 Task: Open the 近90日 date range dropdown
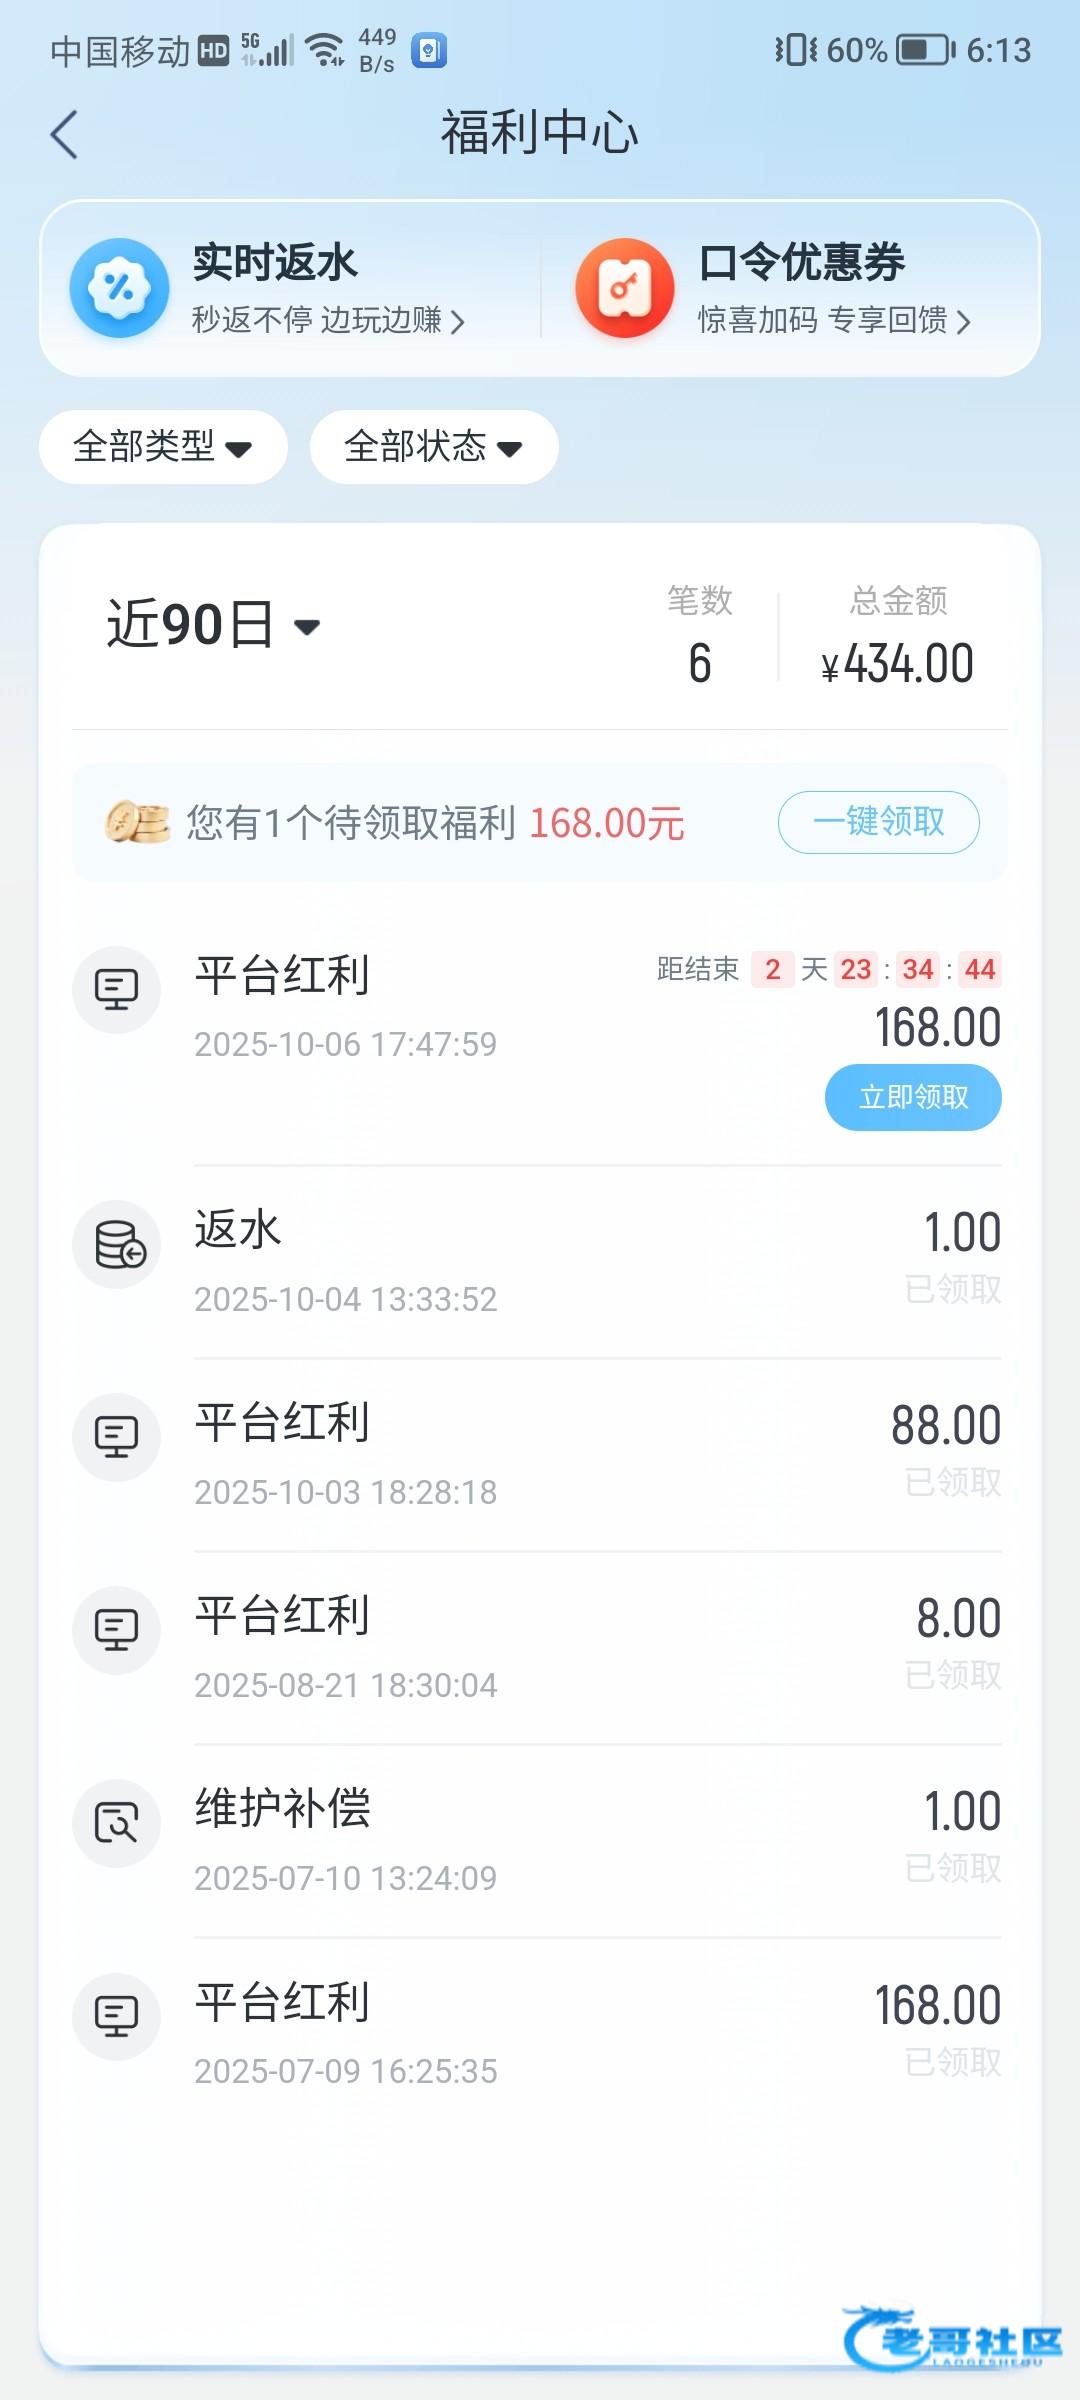[x=214, y=625]
